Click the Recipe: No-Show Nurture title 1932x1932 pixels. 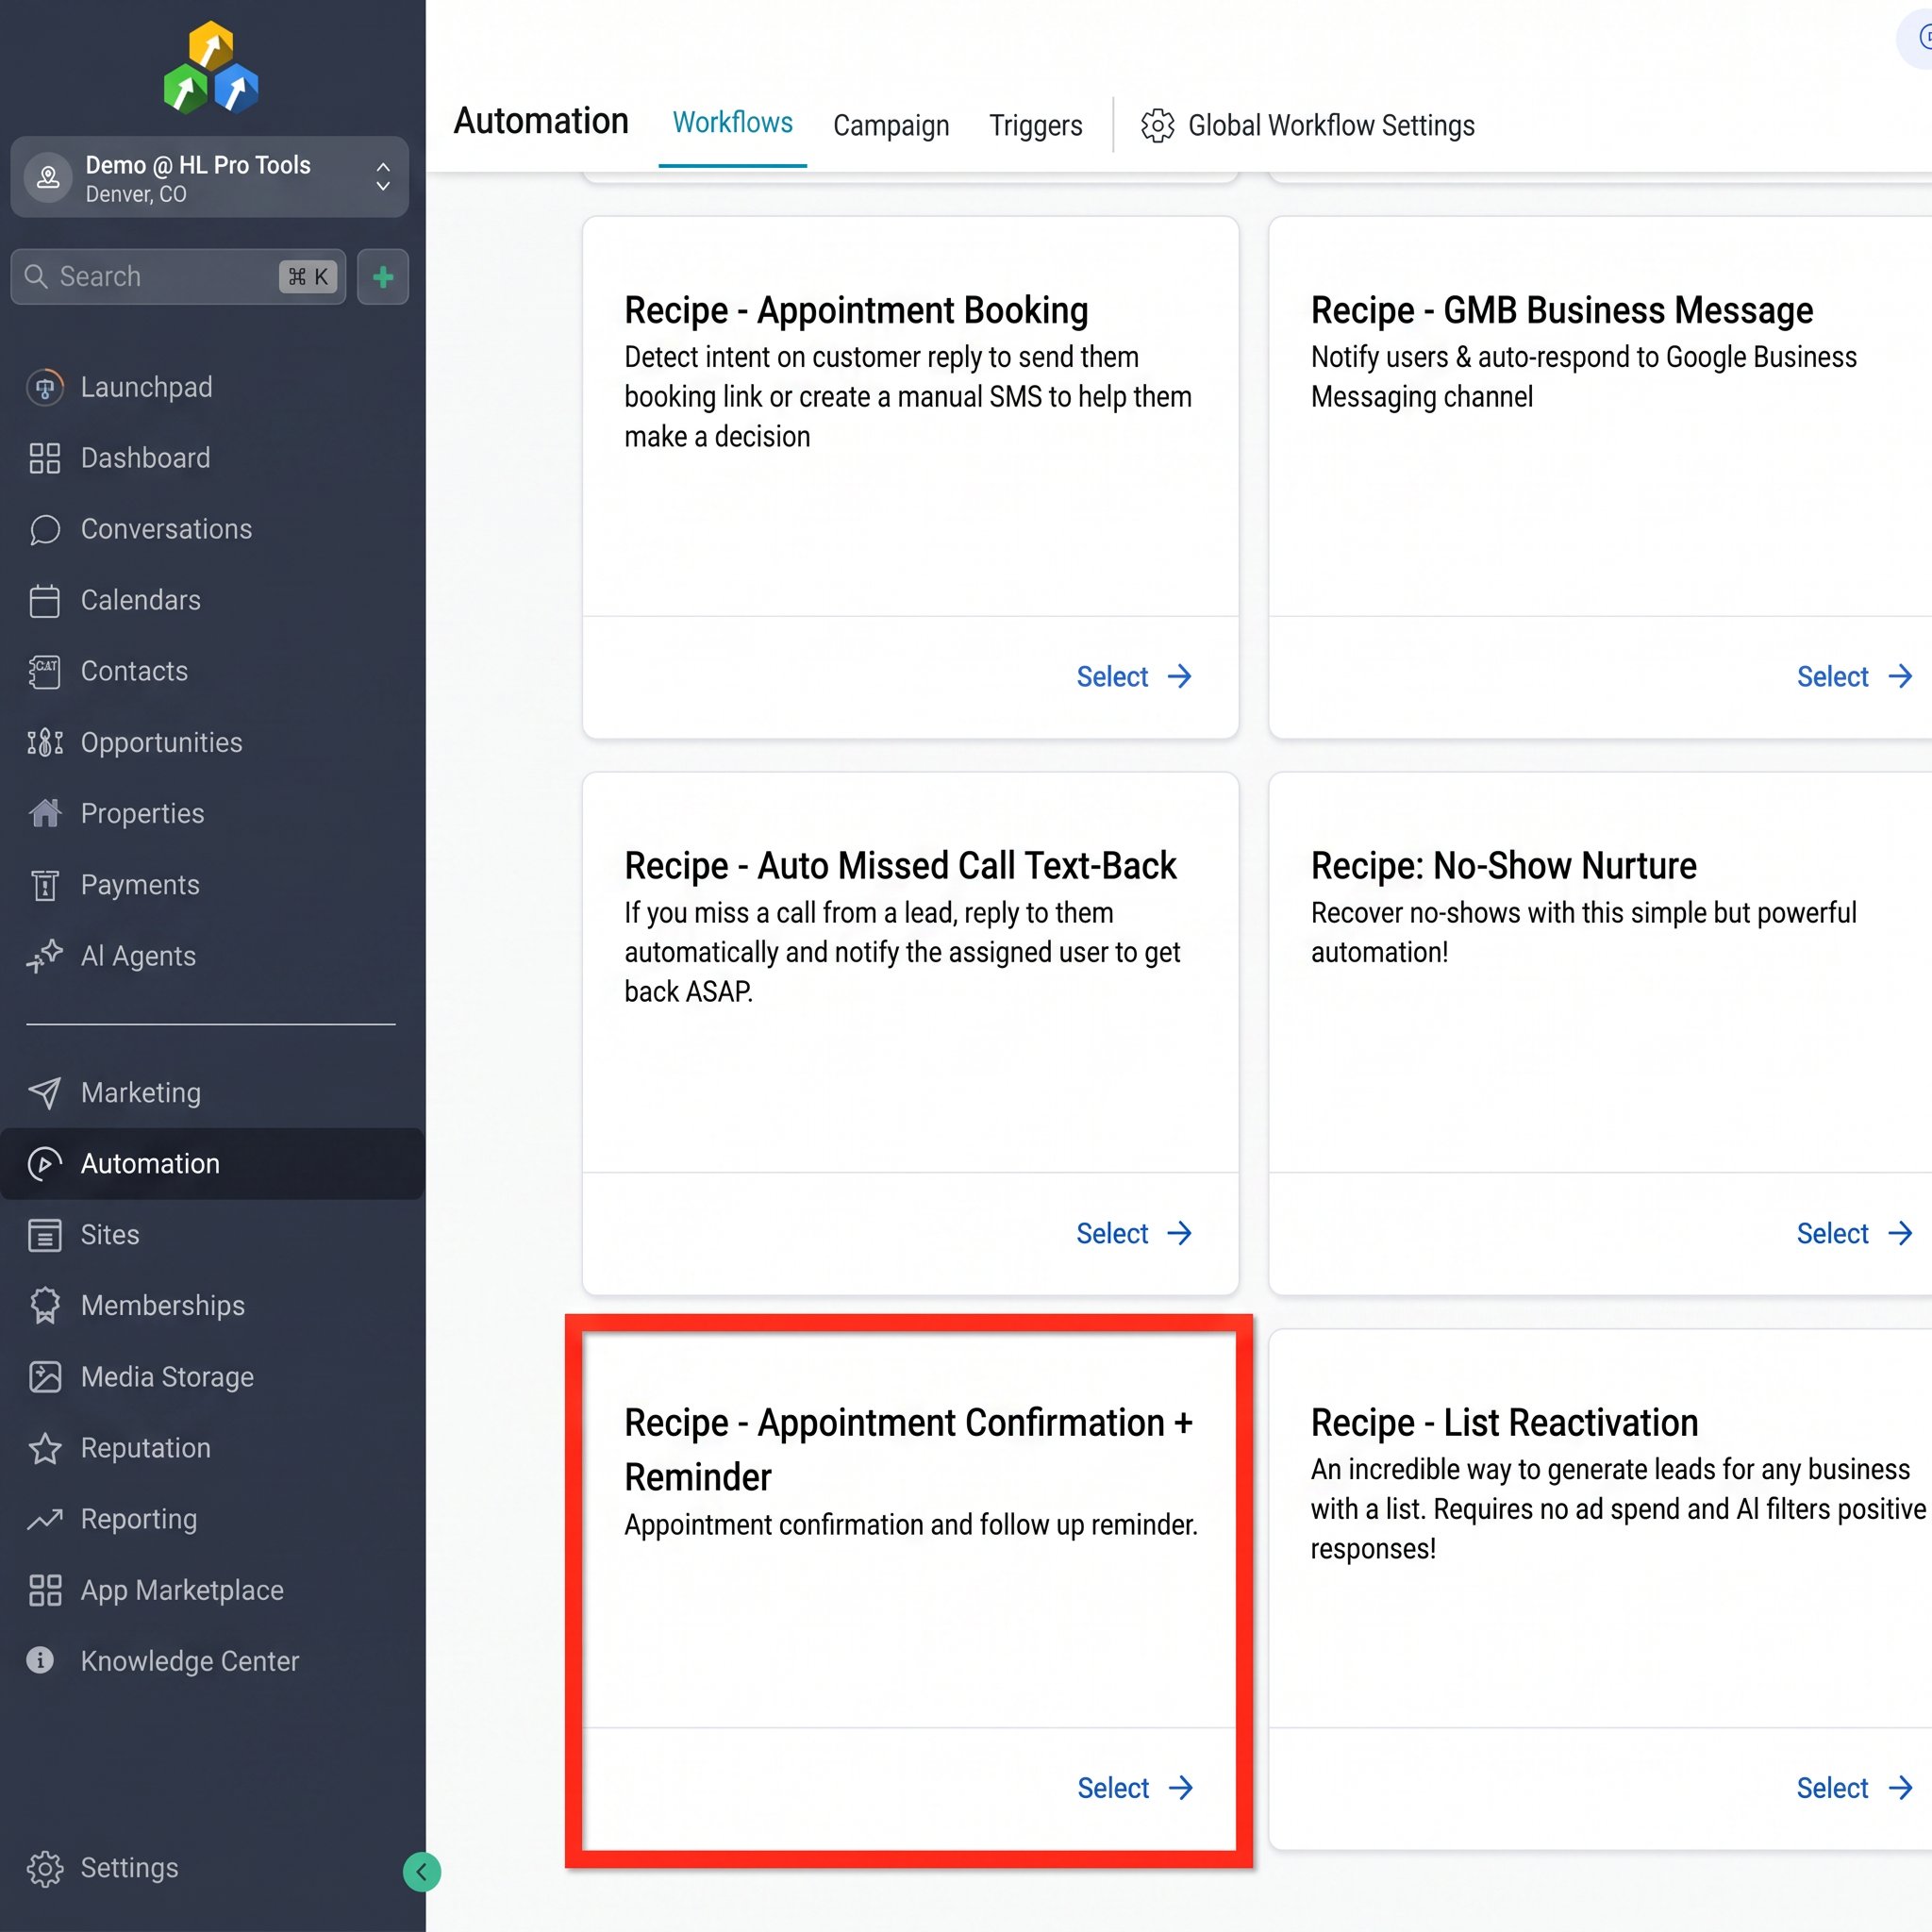pos(1503,866)
